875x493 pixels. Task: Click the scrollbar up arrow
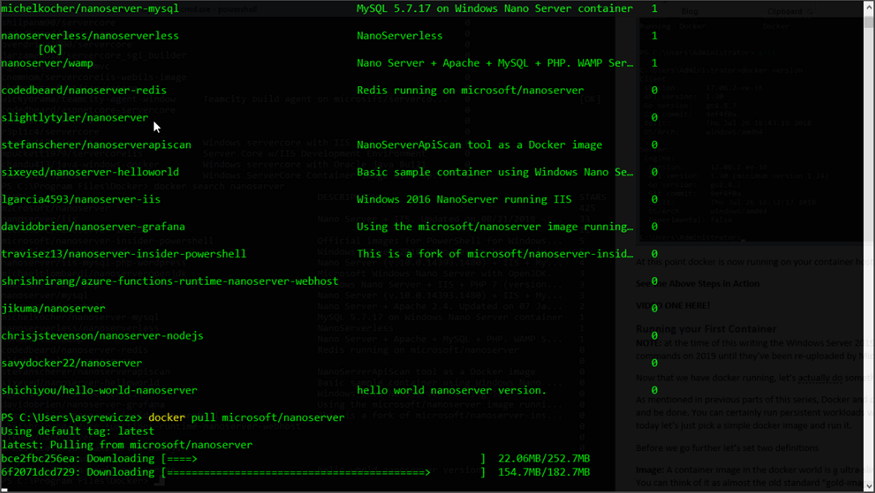point(869,6)
